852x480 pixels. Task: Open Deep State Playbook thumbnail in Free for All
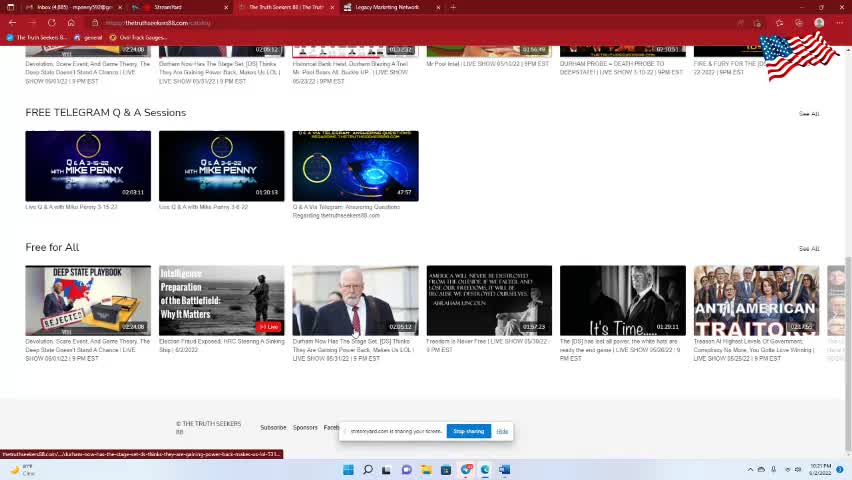tap(88, 301)
